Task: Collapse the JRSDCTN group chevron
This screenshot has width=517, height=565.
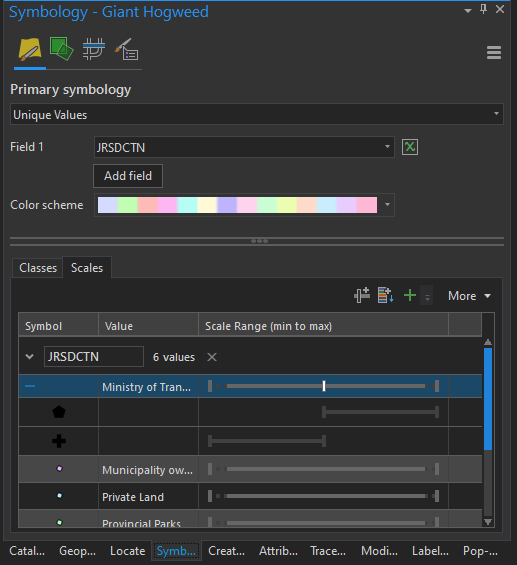Action: click(30, 357)
